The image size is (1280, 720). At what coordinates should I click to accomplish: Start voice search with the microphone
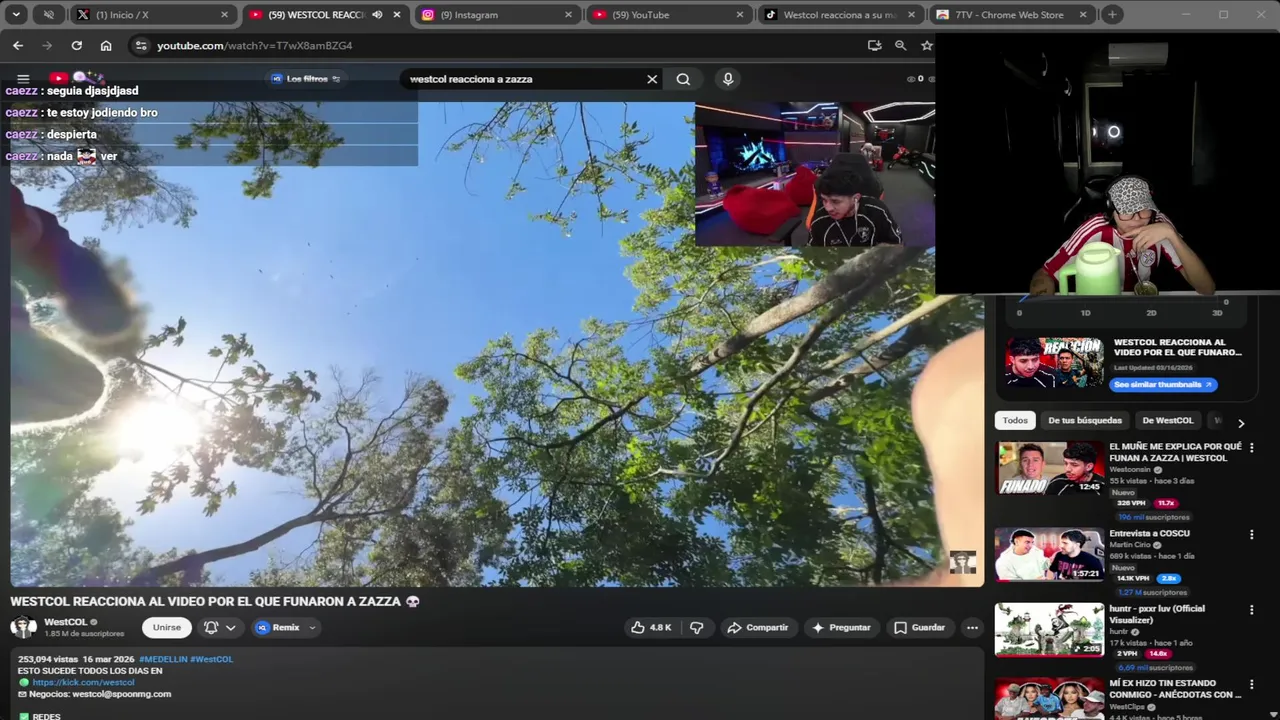728,79
